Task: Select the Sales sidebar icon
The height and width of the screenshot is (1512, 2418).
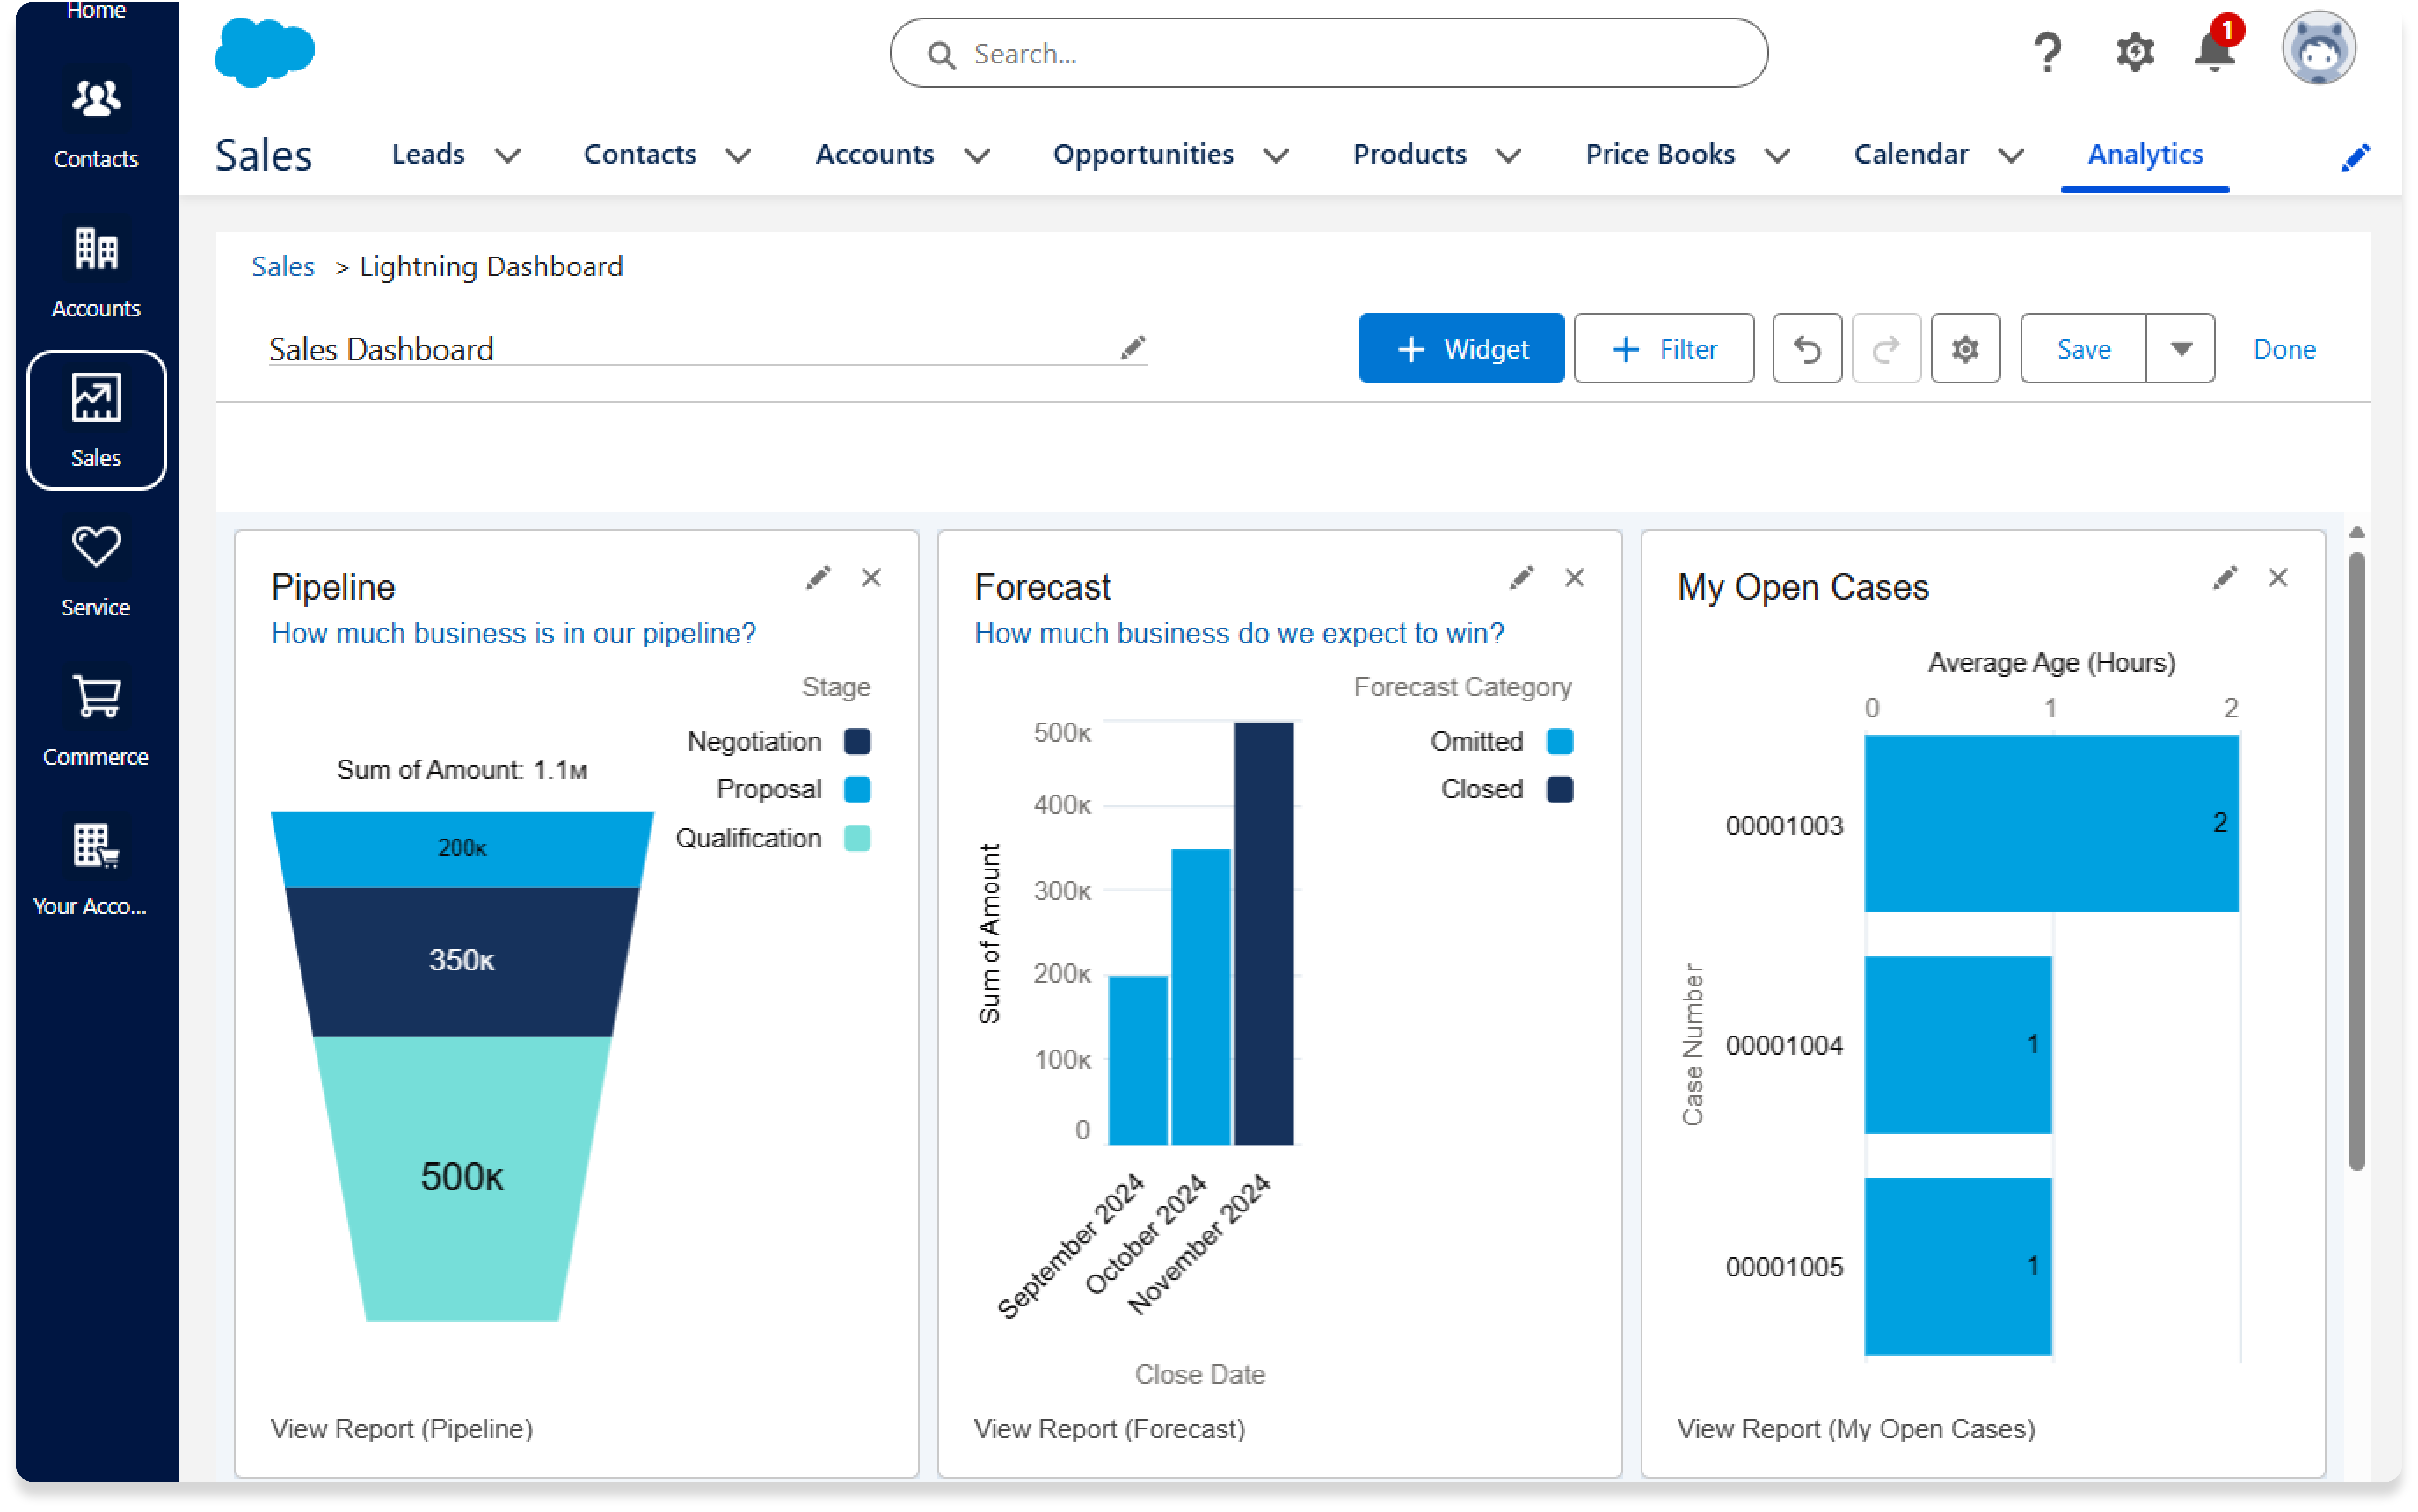Action: click(96, 420)
